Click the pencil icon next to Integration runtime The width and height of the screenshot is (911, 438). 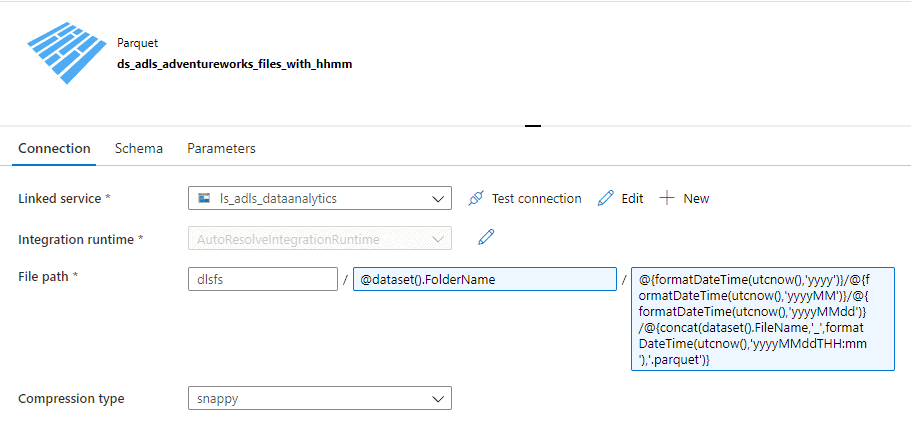[x=486, y=237]
